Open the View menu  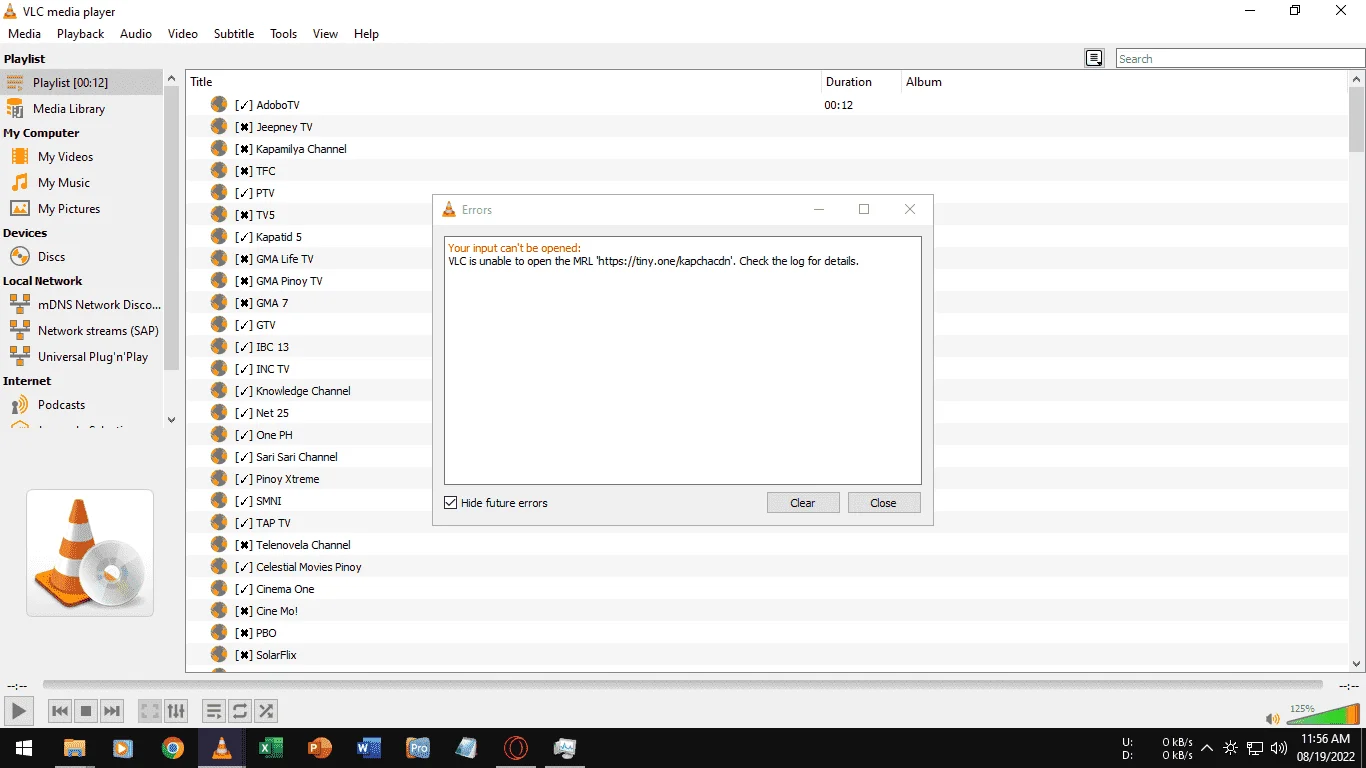click(x=325, y=33)
